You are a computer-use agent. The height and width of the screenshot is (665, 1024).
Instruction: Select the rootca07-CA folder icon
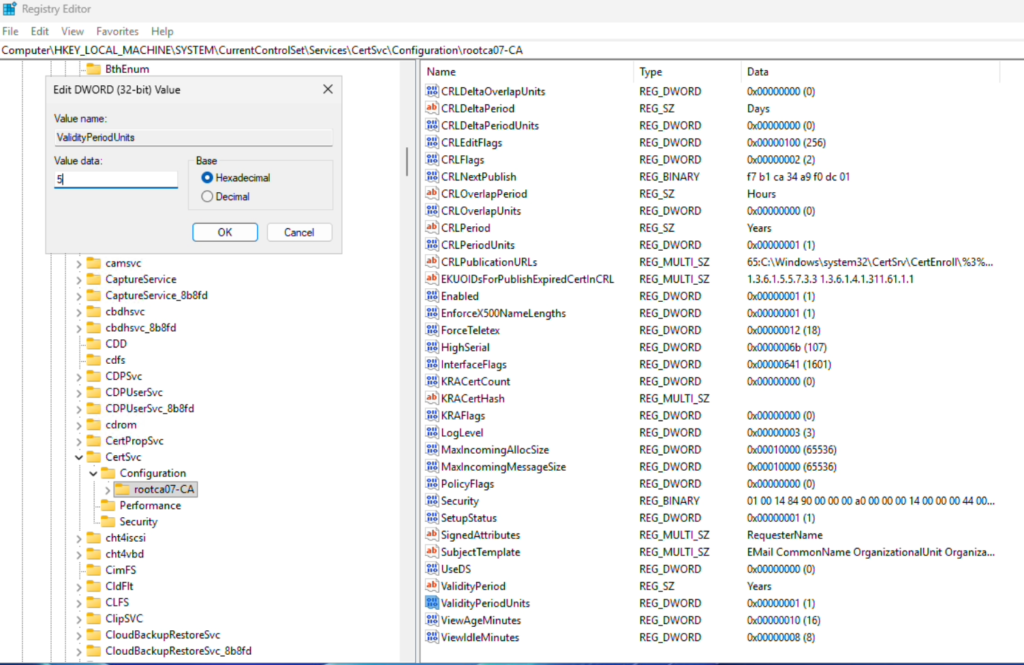122,489
